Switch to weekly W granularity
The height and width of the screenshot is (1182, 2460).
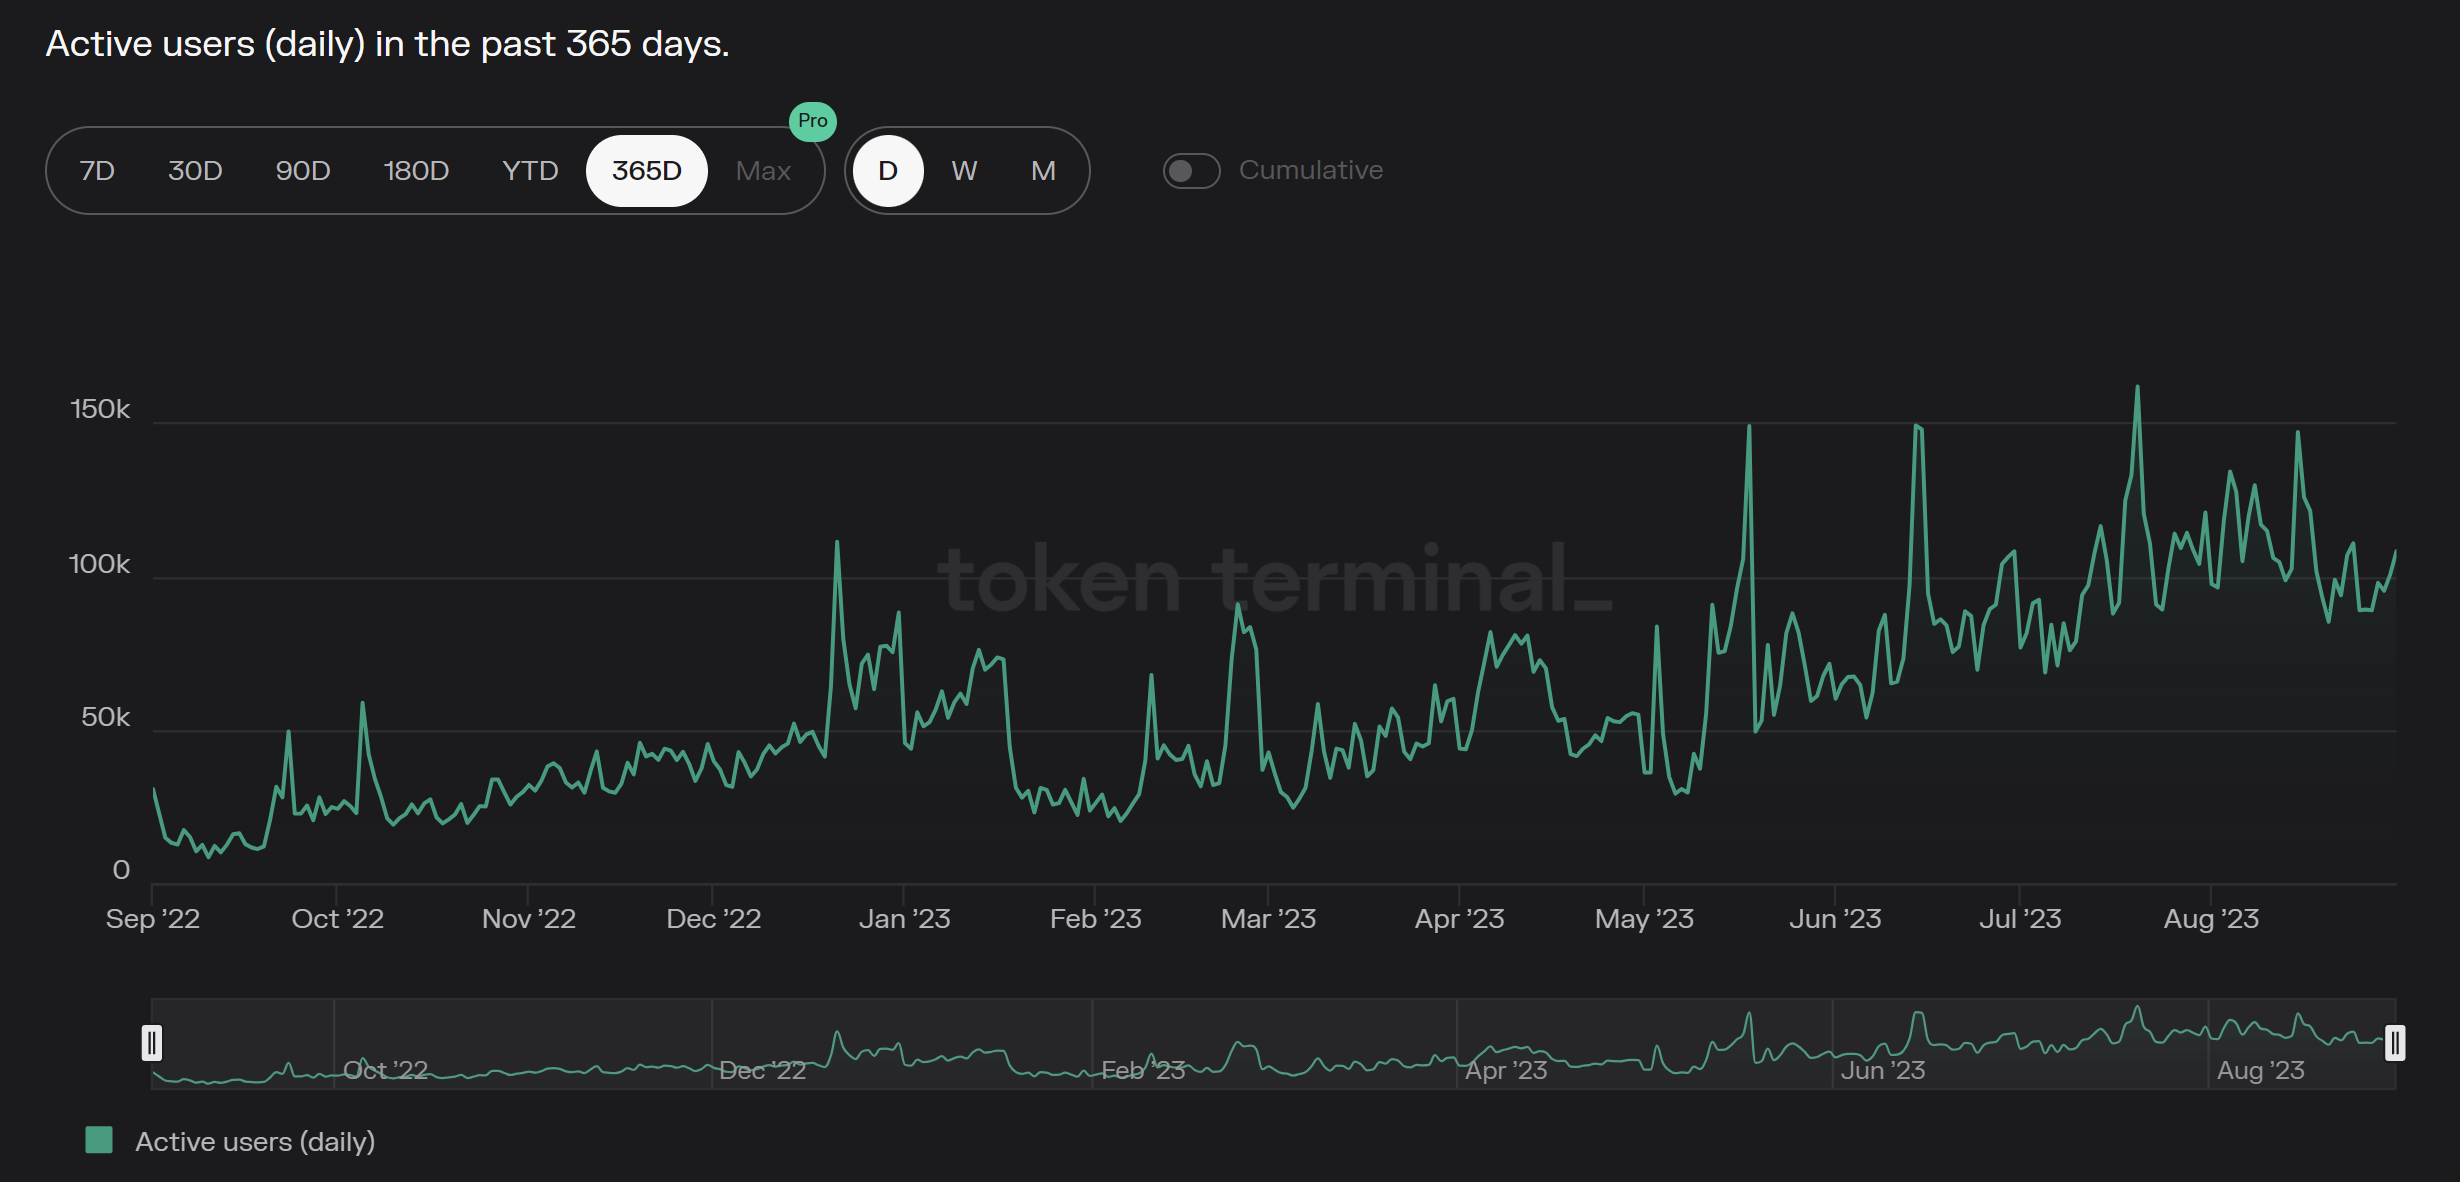964,171
